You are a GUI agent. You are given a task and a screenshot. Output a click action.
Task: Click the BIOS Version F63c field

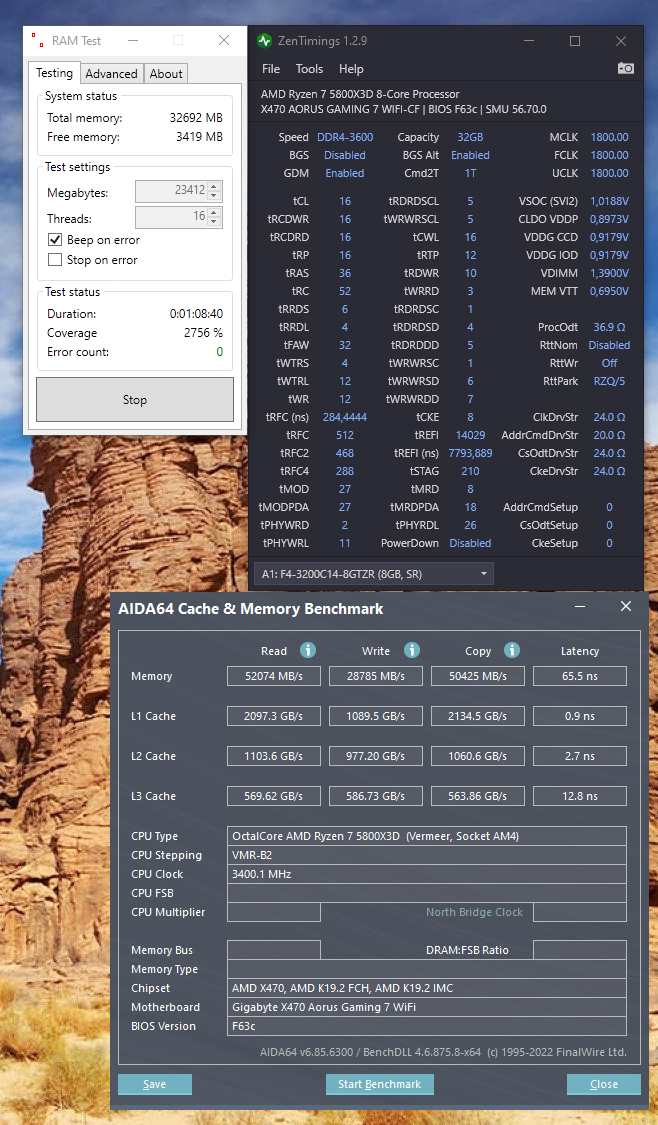(427, 1026)
